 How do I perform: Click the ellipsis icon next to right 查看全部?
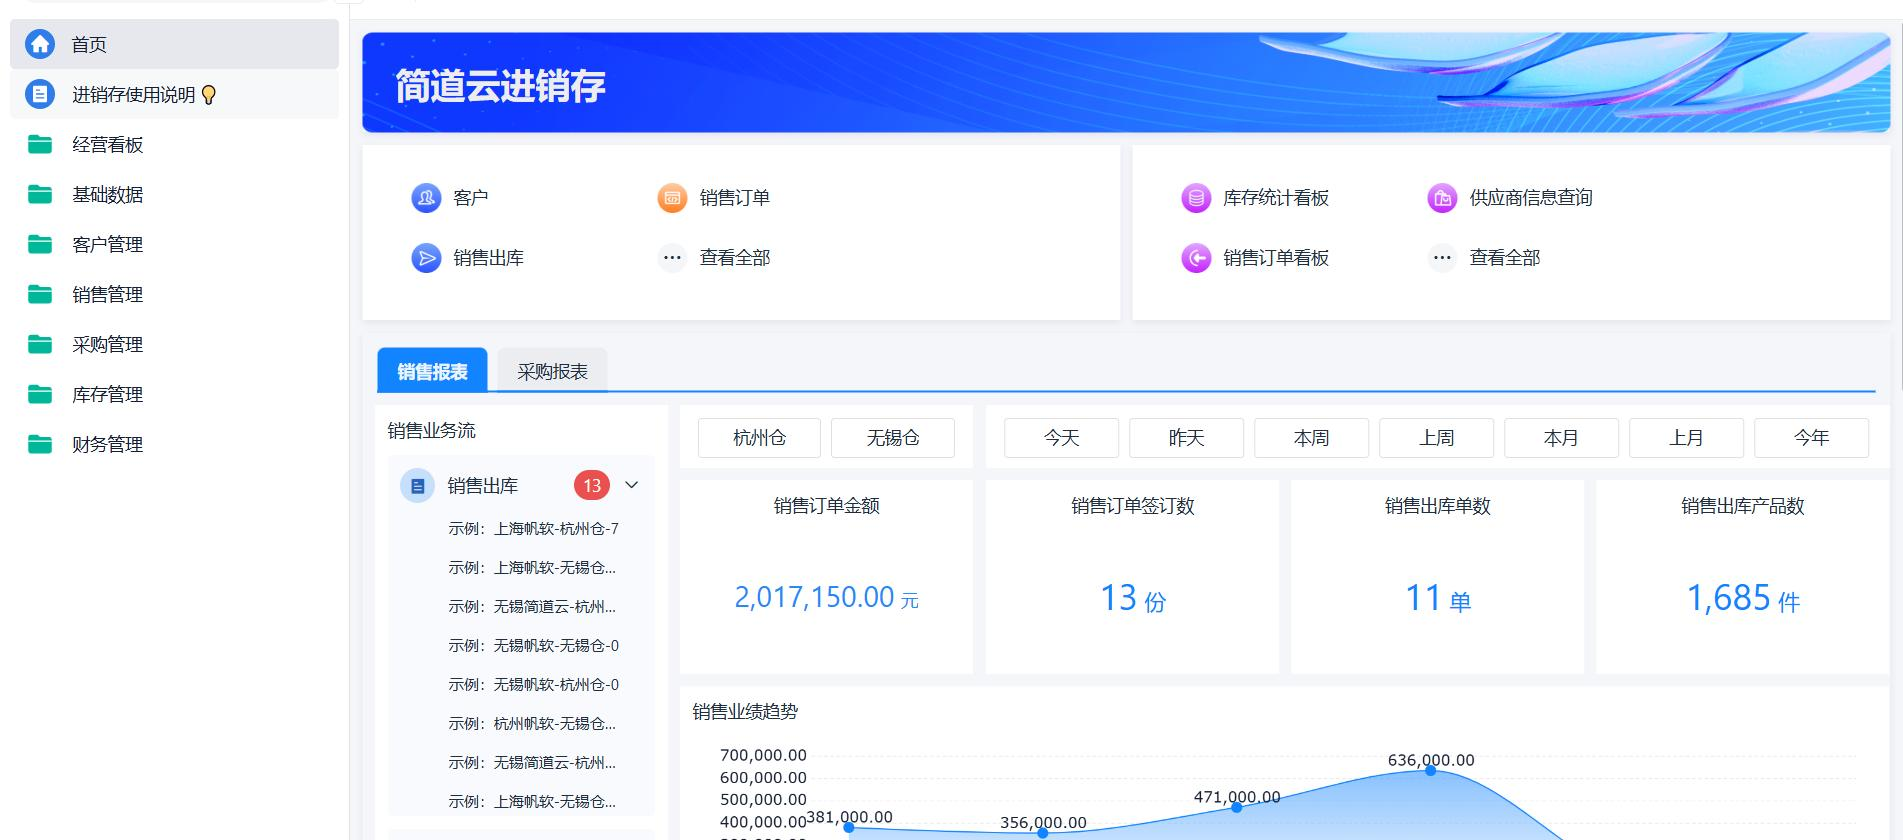pyautogui.click(x=1442, y=258)
